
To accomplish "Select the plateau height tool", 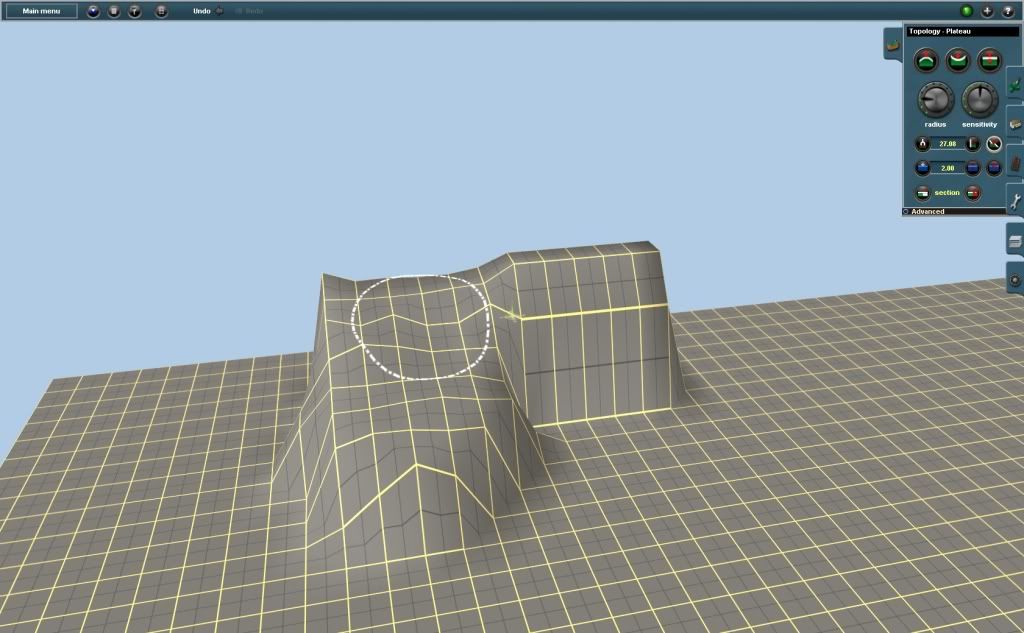I will pyautogui.click(x=990, y=61).
